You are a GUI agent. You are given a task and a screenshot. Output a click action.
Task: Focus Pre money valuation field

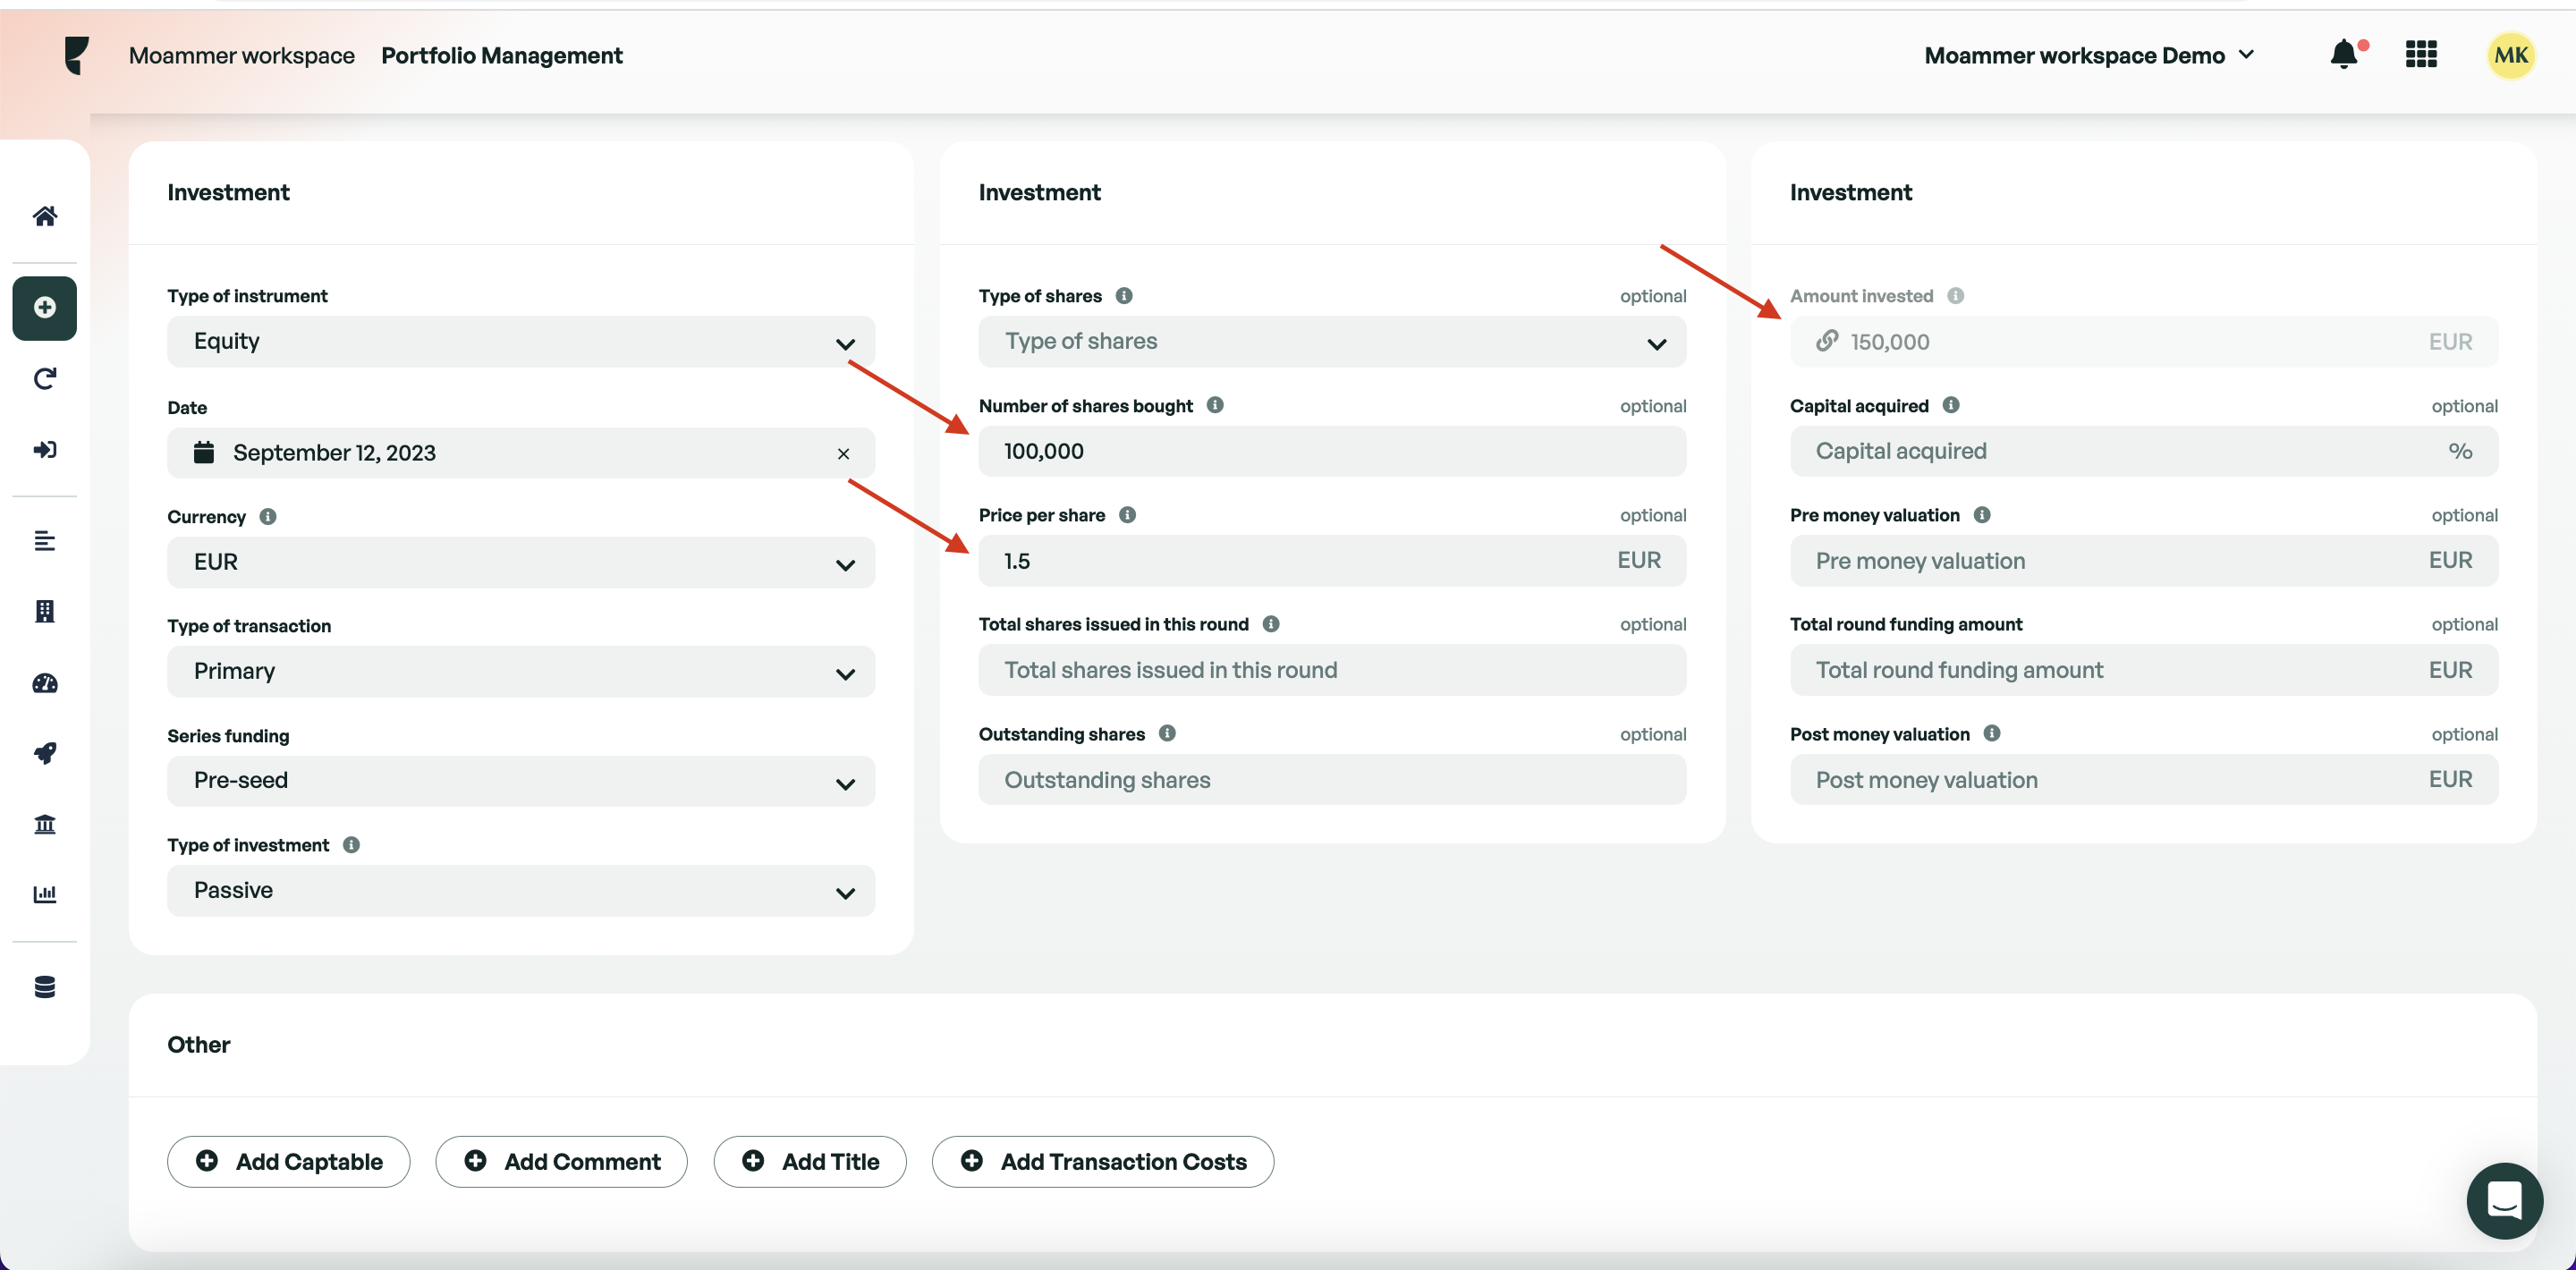click(2144, 561)
